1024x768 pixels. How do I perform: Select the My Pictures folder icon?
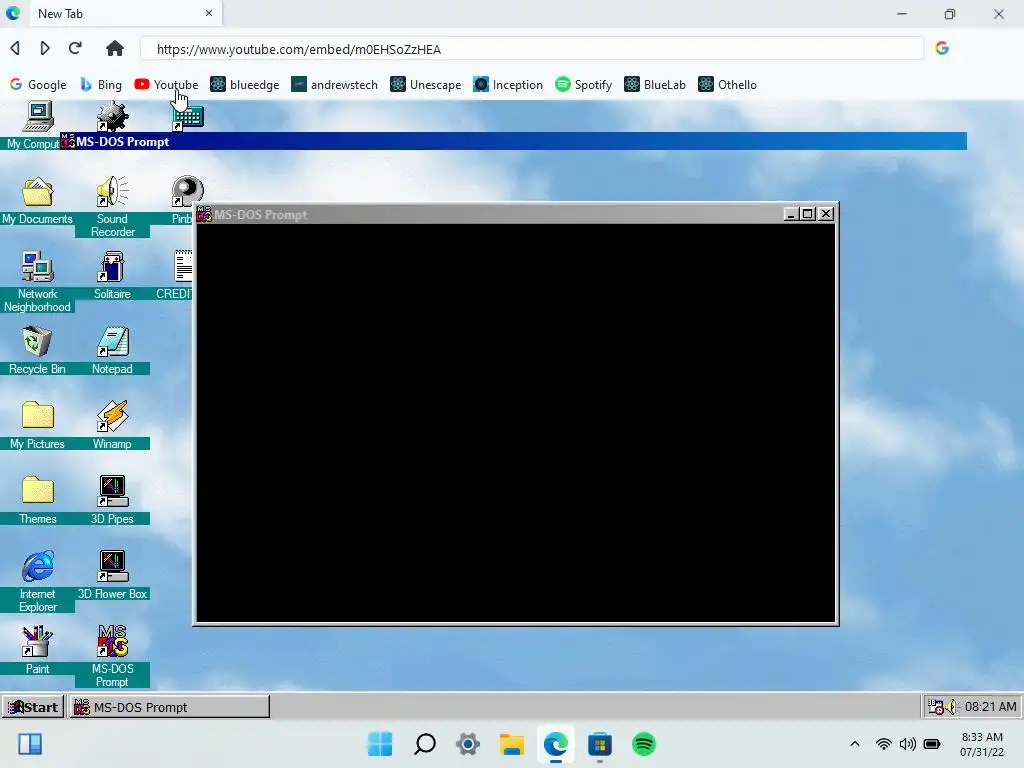pos(37,426)
